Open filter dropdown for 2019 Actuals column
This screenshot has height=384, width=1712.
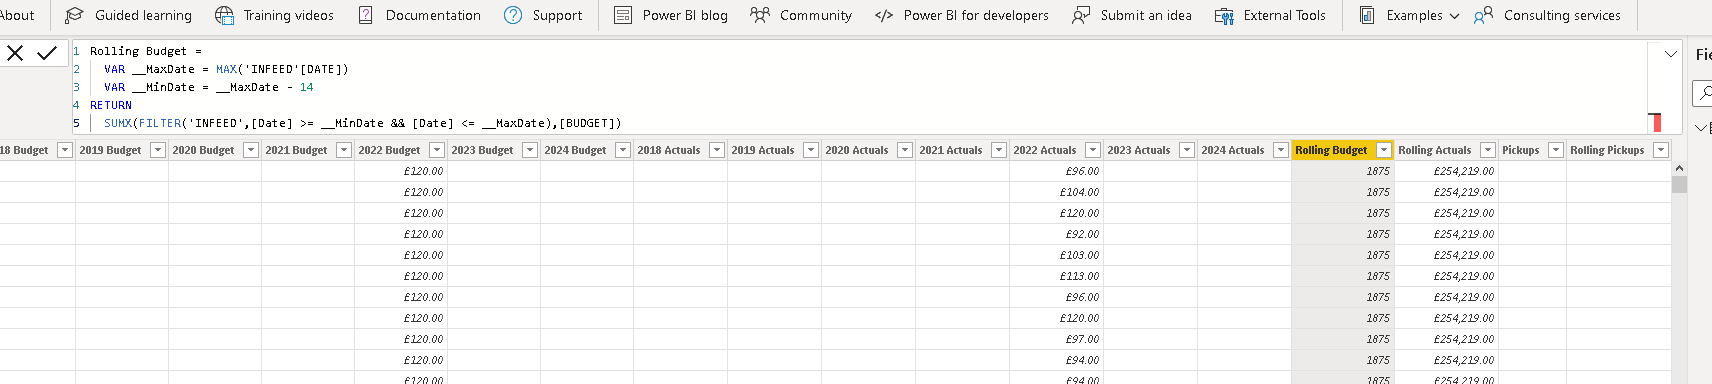(811, 150)
